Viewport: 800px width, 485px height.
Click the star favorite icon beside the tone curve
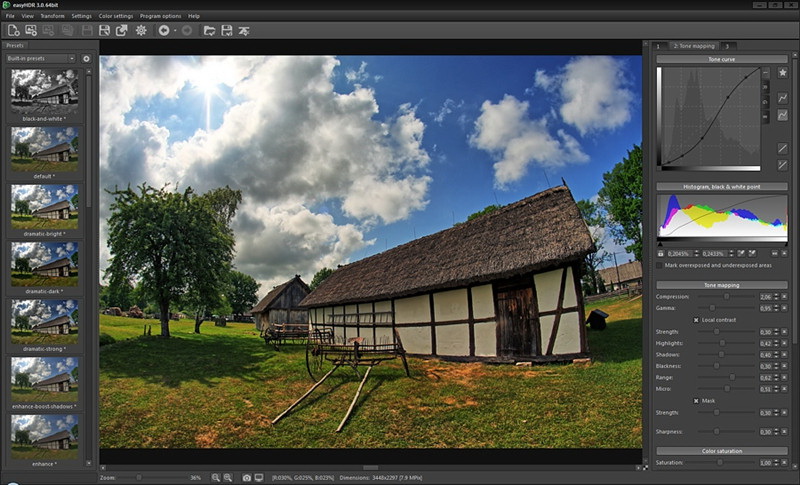(x=783, y=73)
